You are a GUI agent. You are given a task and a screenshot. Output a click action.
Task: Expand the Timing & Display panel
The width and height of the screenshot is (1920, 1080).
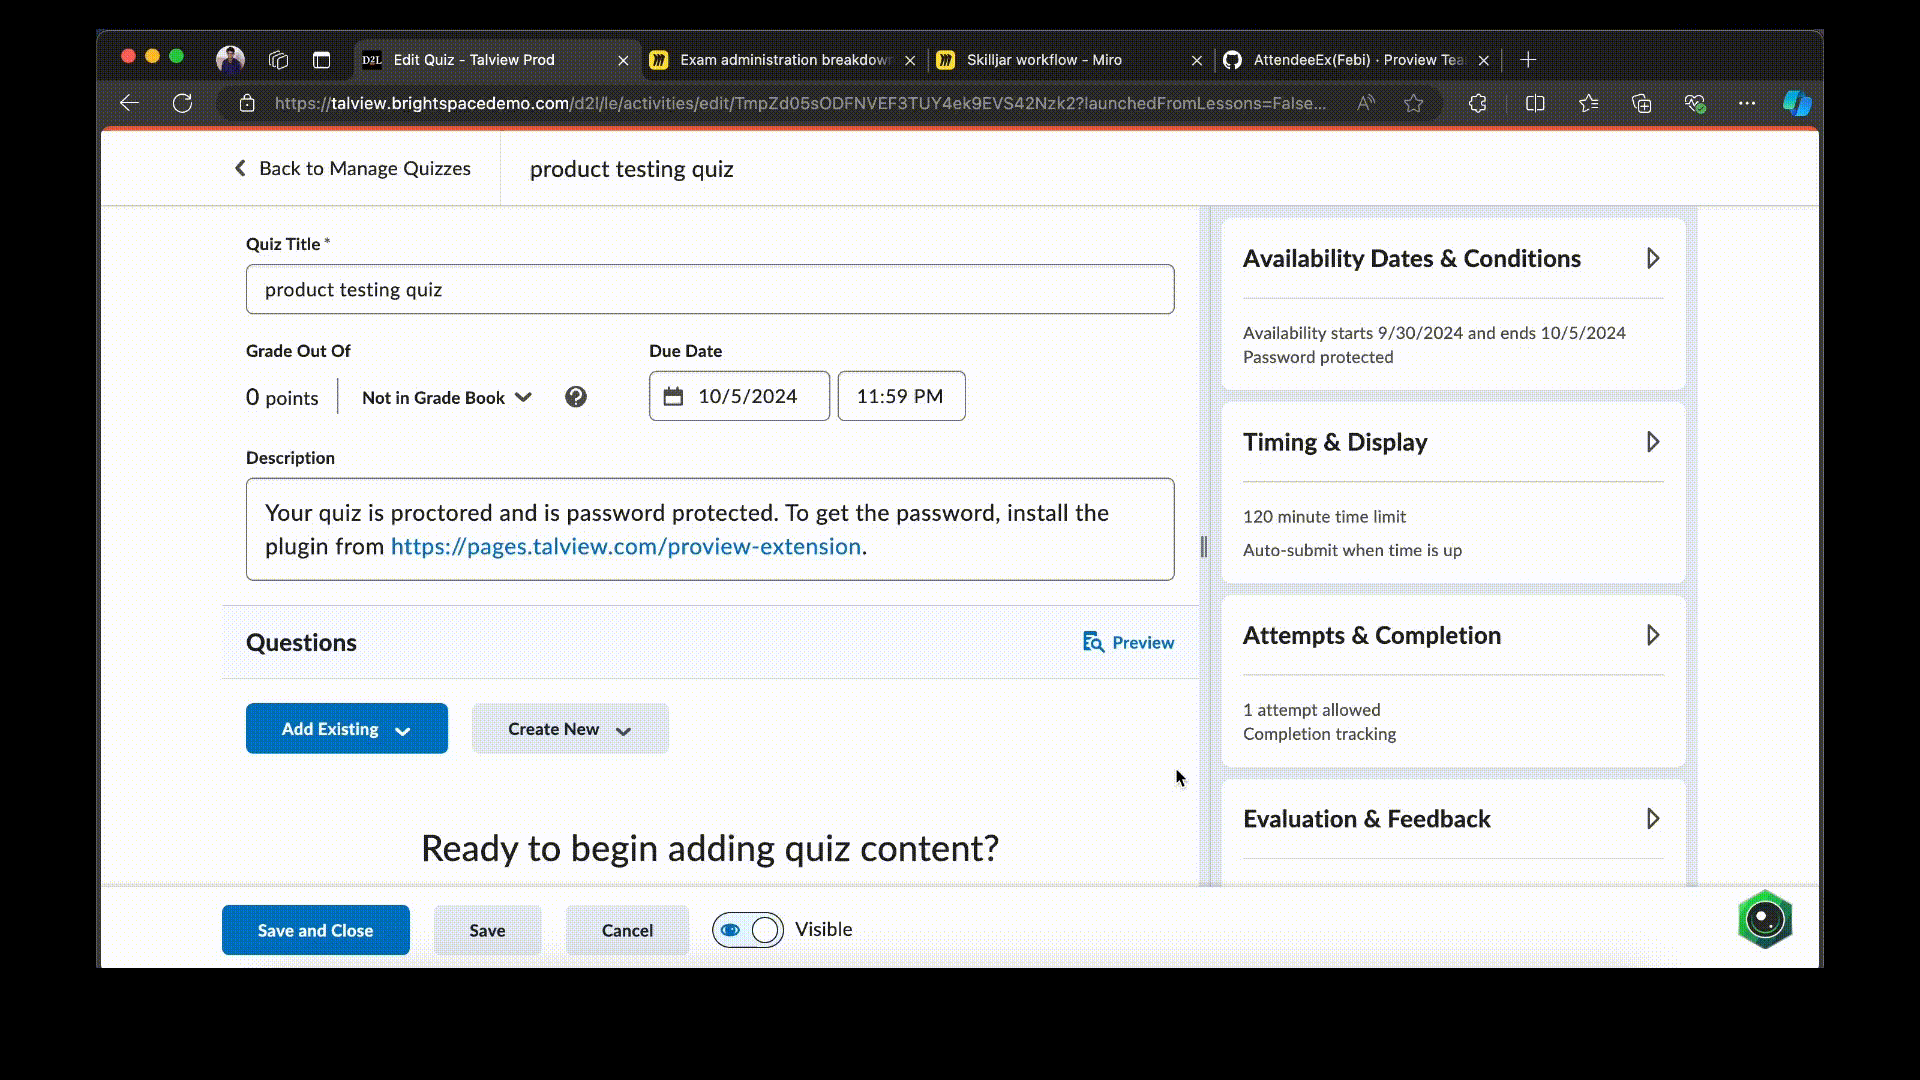click(1652, 442)
